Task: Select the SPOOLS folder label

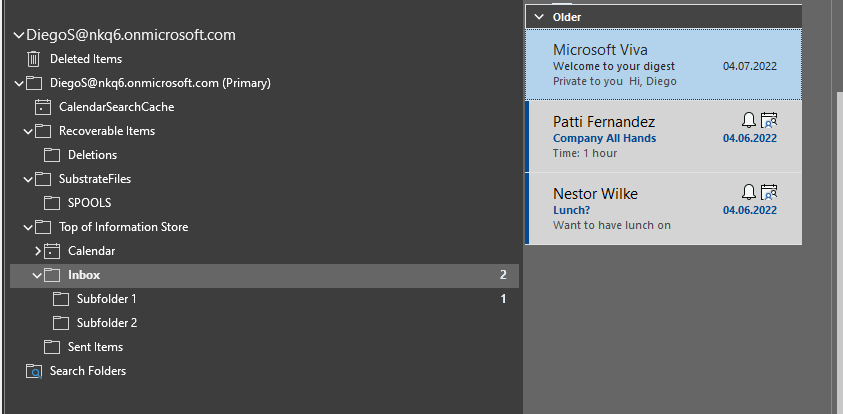Action: (89, 203)
